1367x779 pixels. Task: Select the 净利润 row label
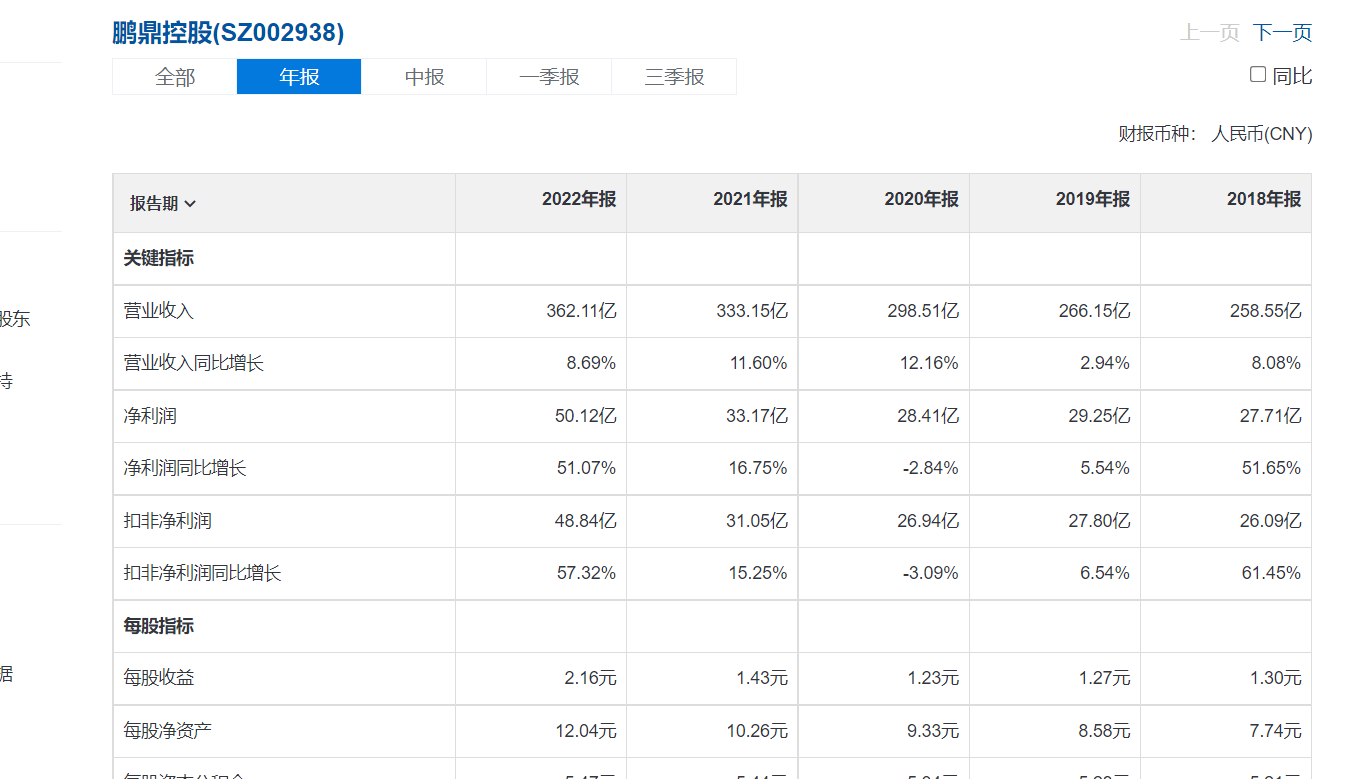pyautogui.click(x=150, y=416)
